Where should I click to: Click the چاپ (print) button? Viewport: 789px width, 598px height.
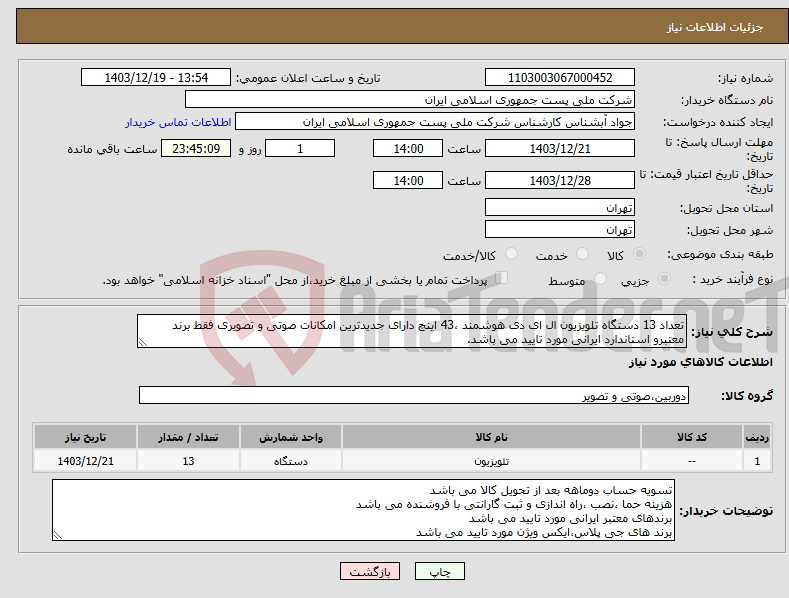point(439,572)
